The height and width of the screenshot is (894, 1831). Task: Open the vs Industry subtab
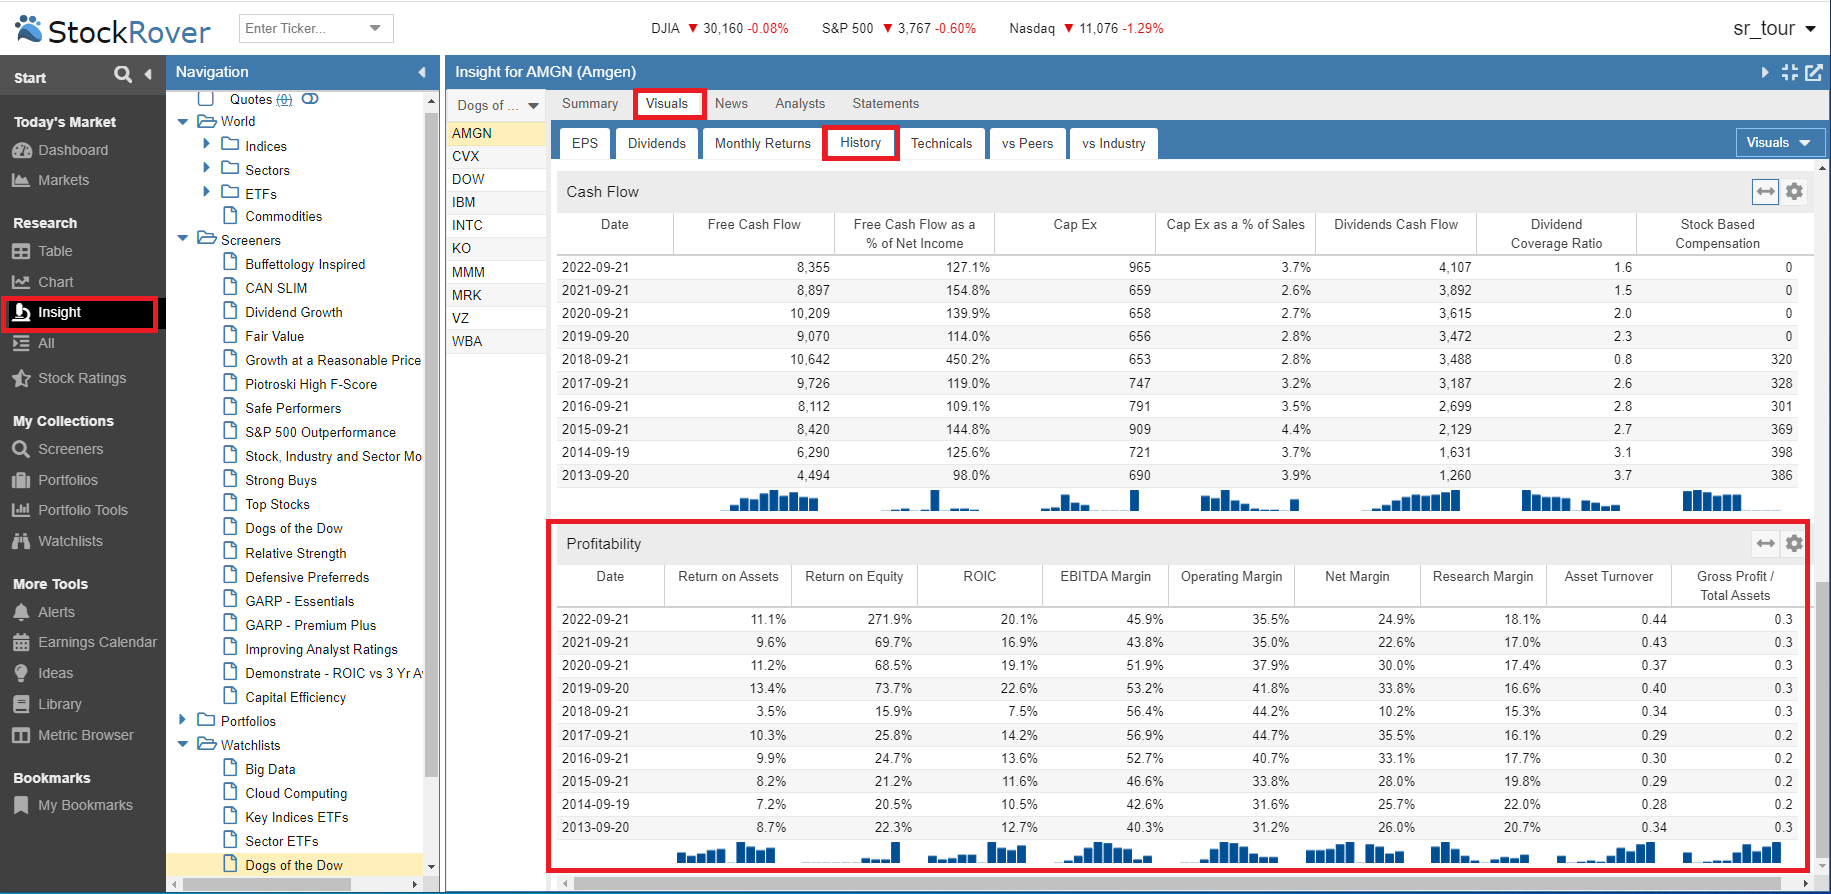click(x=1114, y=143)
